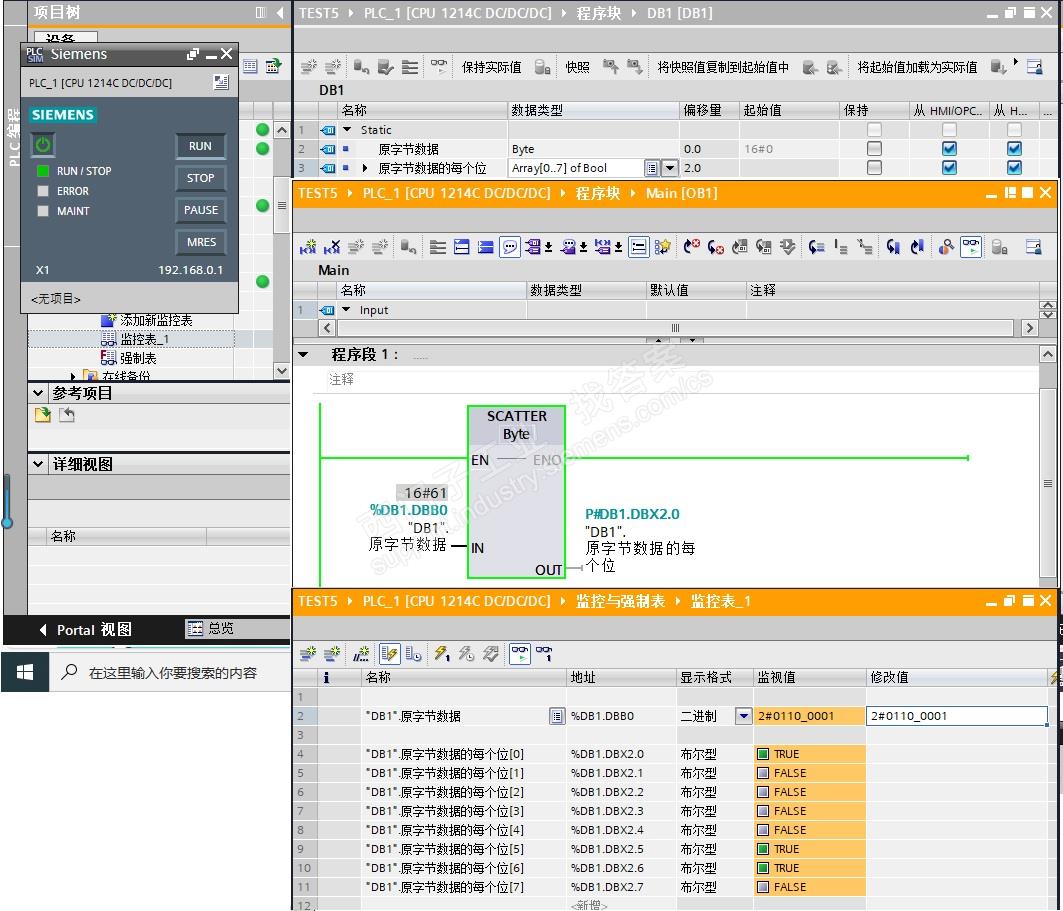Click open-reference-project icon under 参考项目

[x=43, y=415]
